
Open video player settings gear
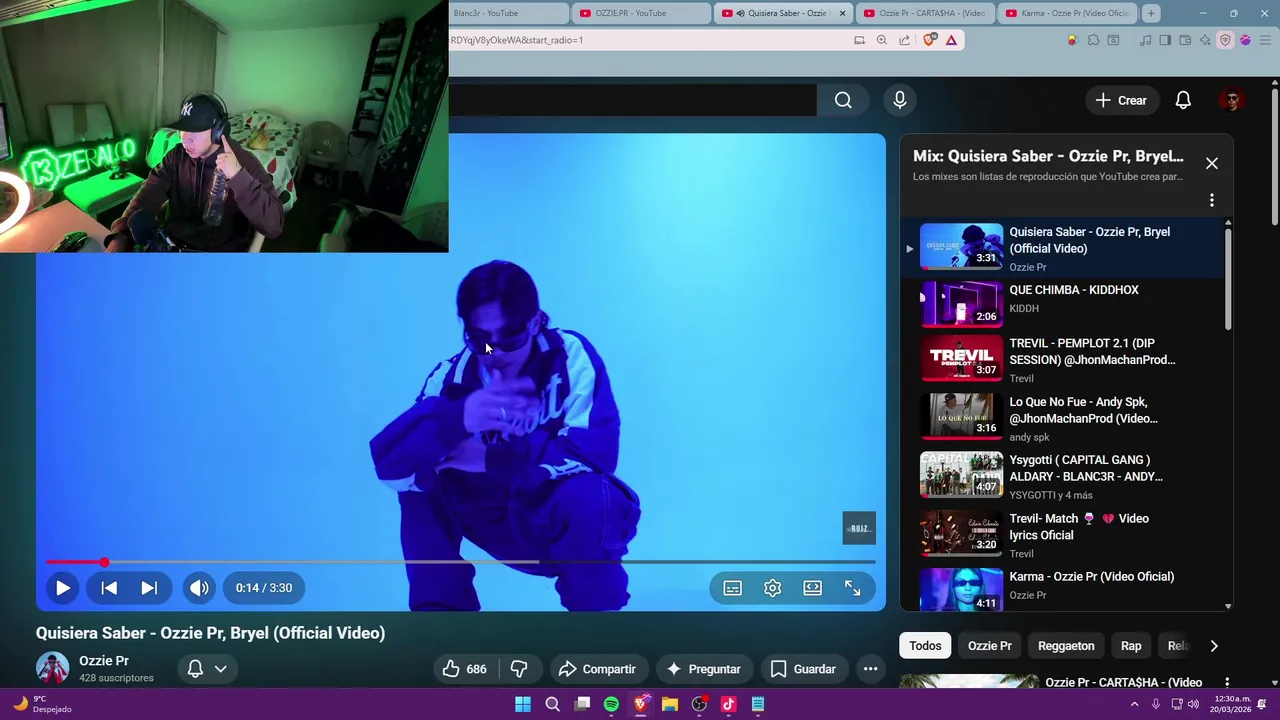773,588
